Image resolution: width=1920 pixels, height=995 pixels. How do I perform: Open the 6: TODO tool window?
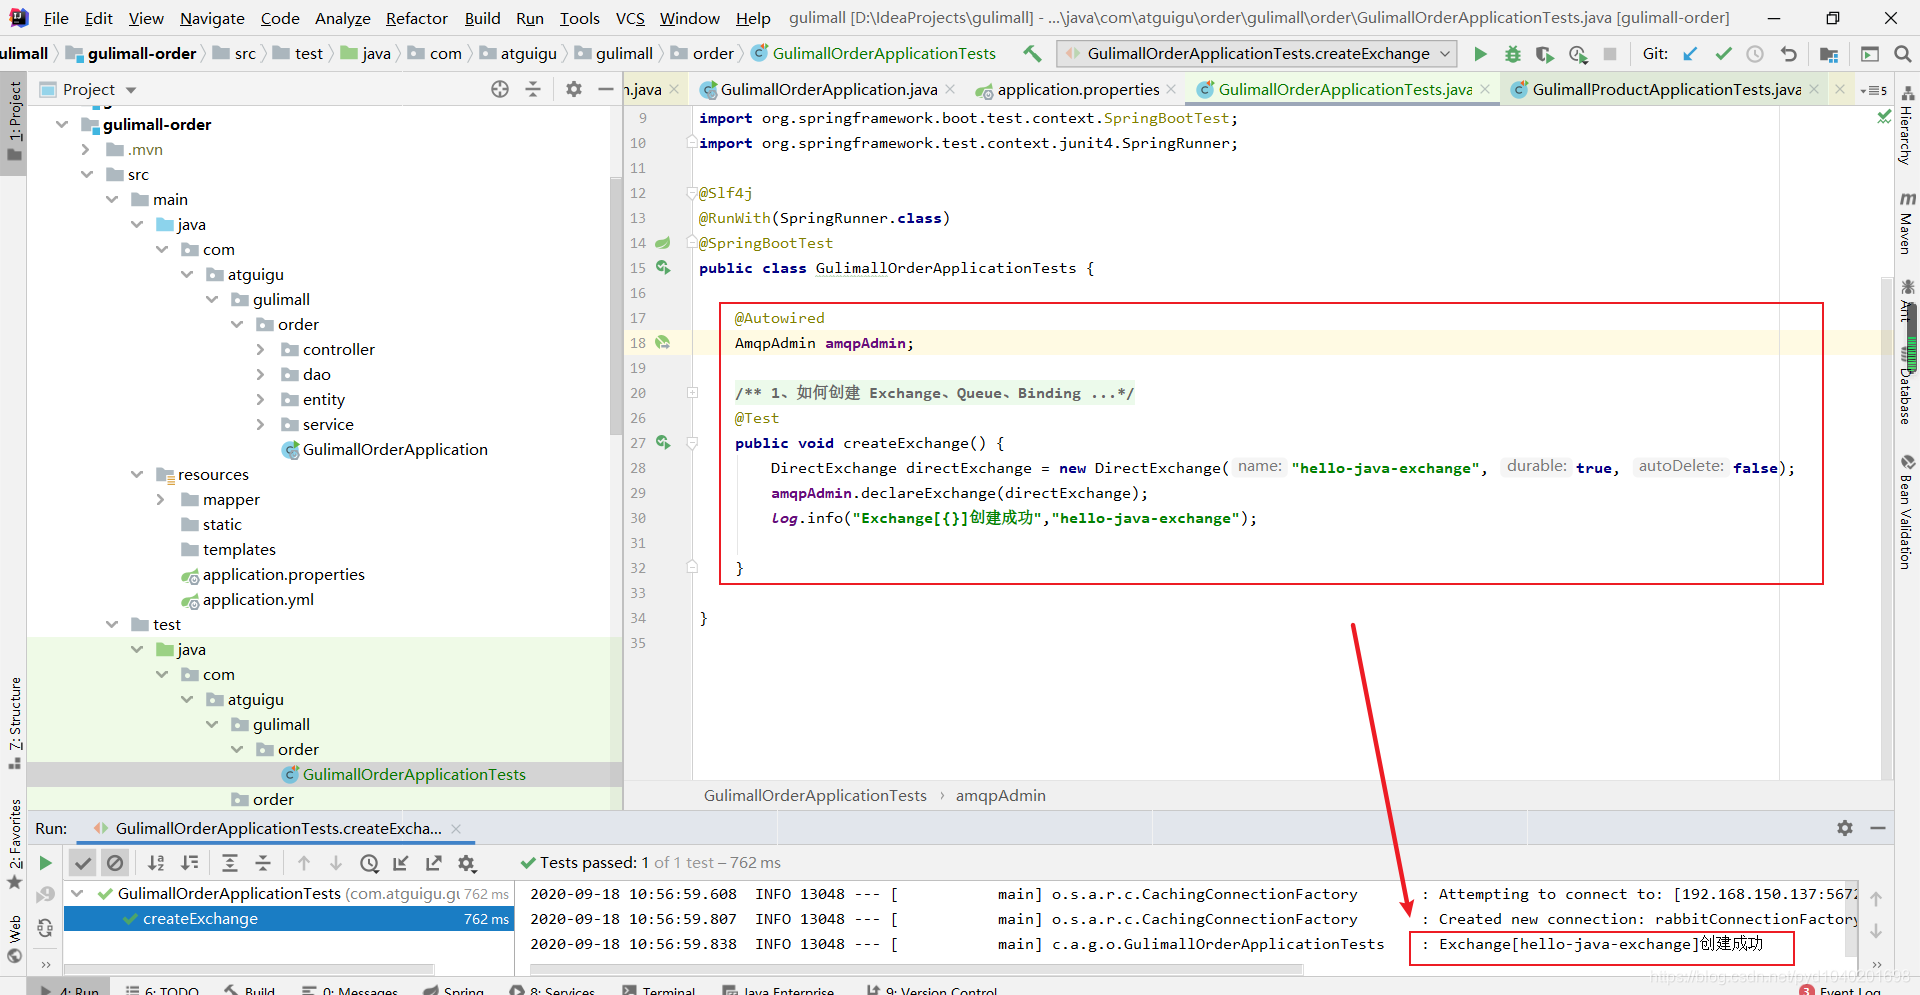pos(162,991)
